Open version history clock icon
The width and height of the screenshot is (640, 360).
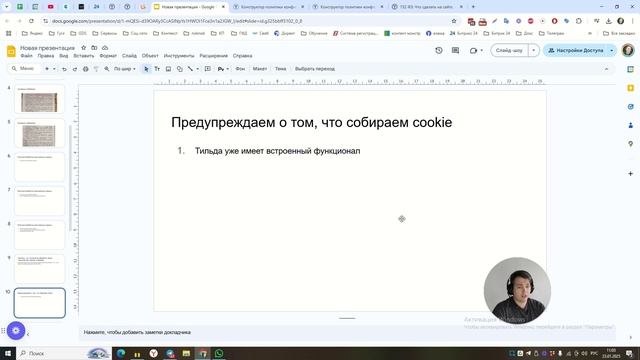[x=439, y=50]
